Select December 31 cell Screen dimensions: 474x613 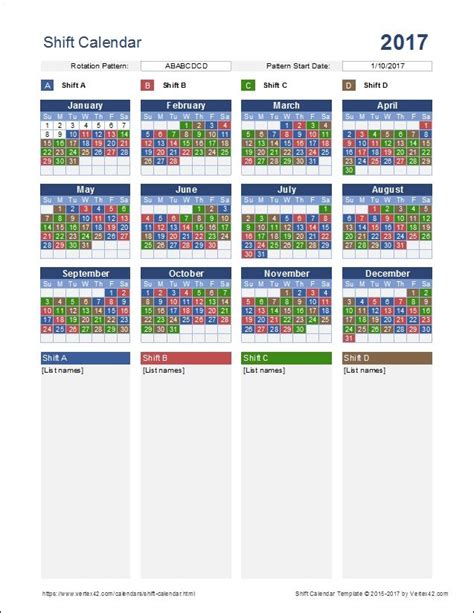pyautogui.click(x=349, y=338)
